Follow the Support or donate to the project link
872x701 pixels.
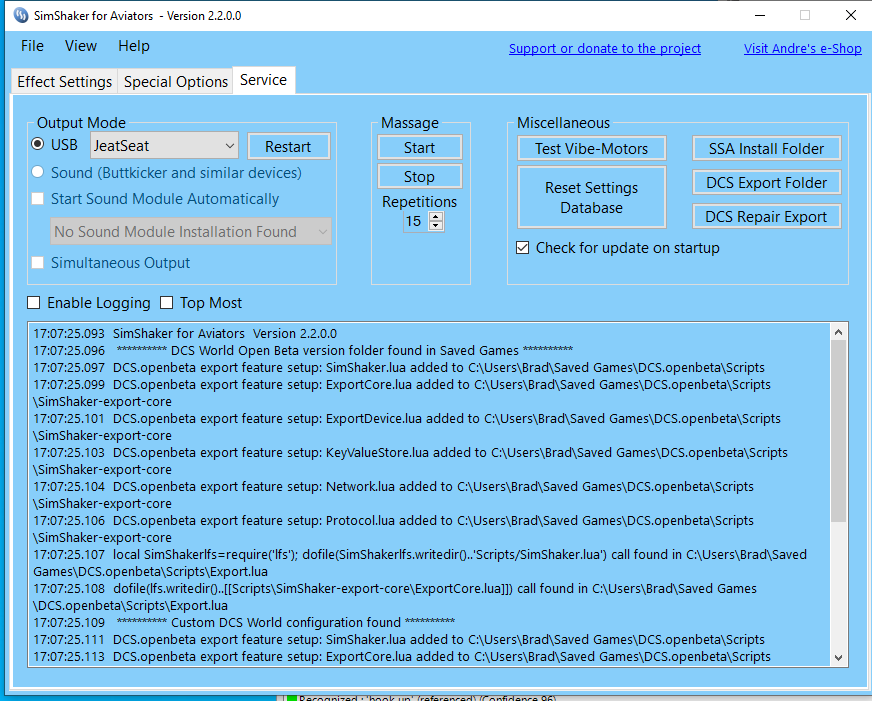tap(605, 48)
